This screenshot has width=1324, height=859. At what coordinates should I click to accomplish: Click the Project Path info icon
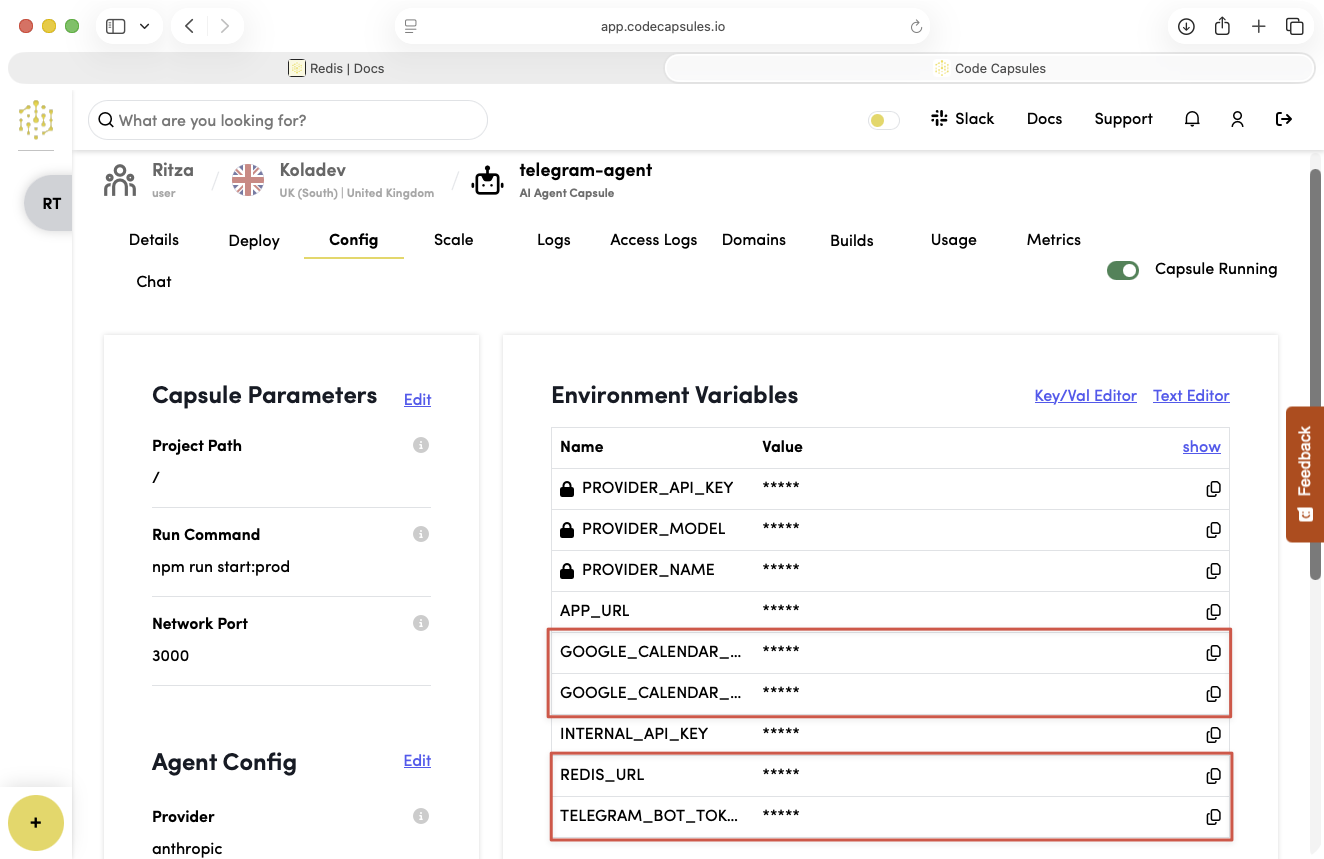[421, 445]
